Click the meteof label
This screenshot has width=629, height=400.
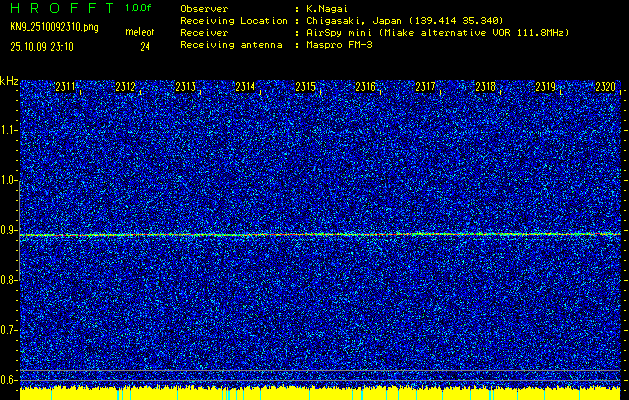click(x=138, y=33)
